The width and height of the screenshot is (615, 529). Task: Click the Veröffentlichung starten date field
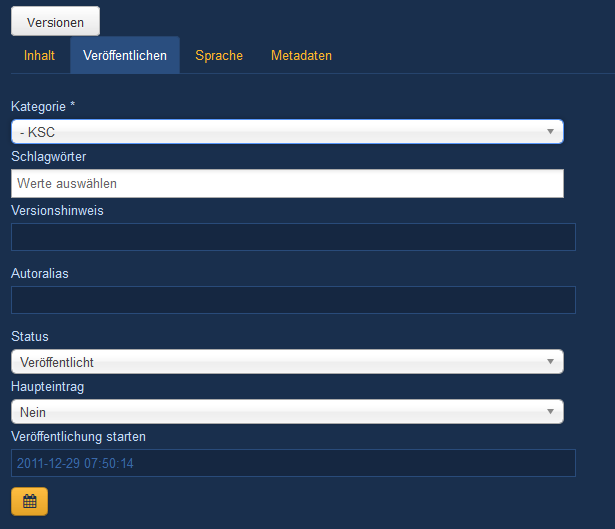click(293, 463)
